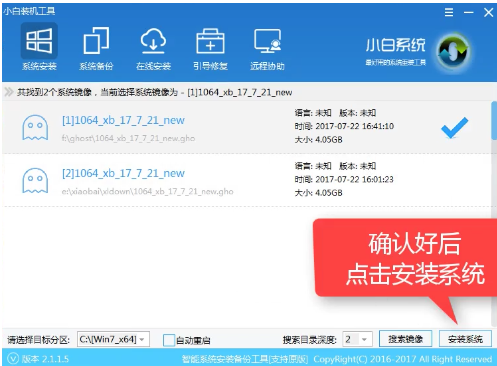
Task: Select image [1]1064_xb_17_7_21_new title
Action: click(123, 120)
